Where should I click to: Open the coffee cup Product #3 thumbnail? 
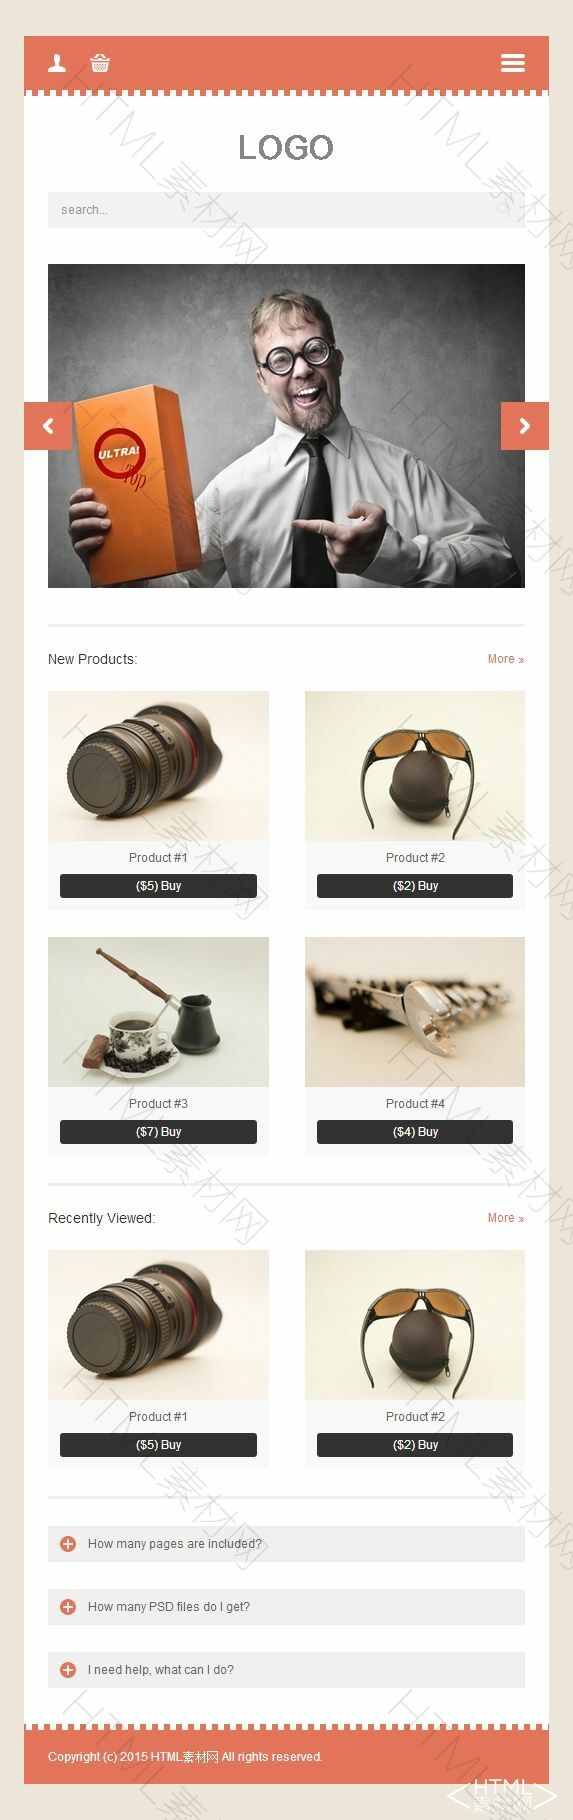158,1012
